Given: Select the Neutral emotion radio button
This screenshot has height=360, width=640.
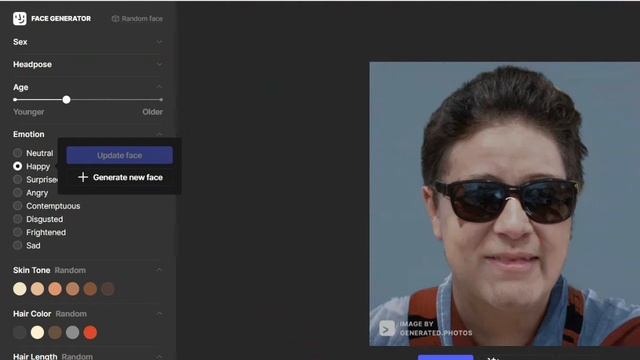Looking at the screenshot, I should [x=17, y=153].
